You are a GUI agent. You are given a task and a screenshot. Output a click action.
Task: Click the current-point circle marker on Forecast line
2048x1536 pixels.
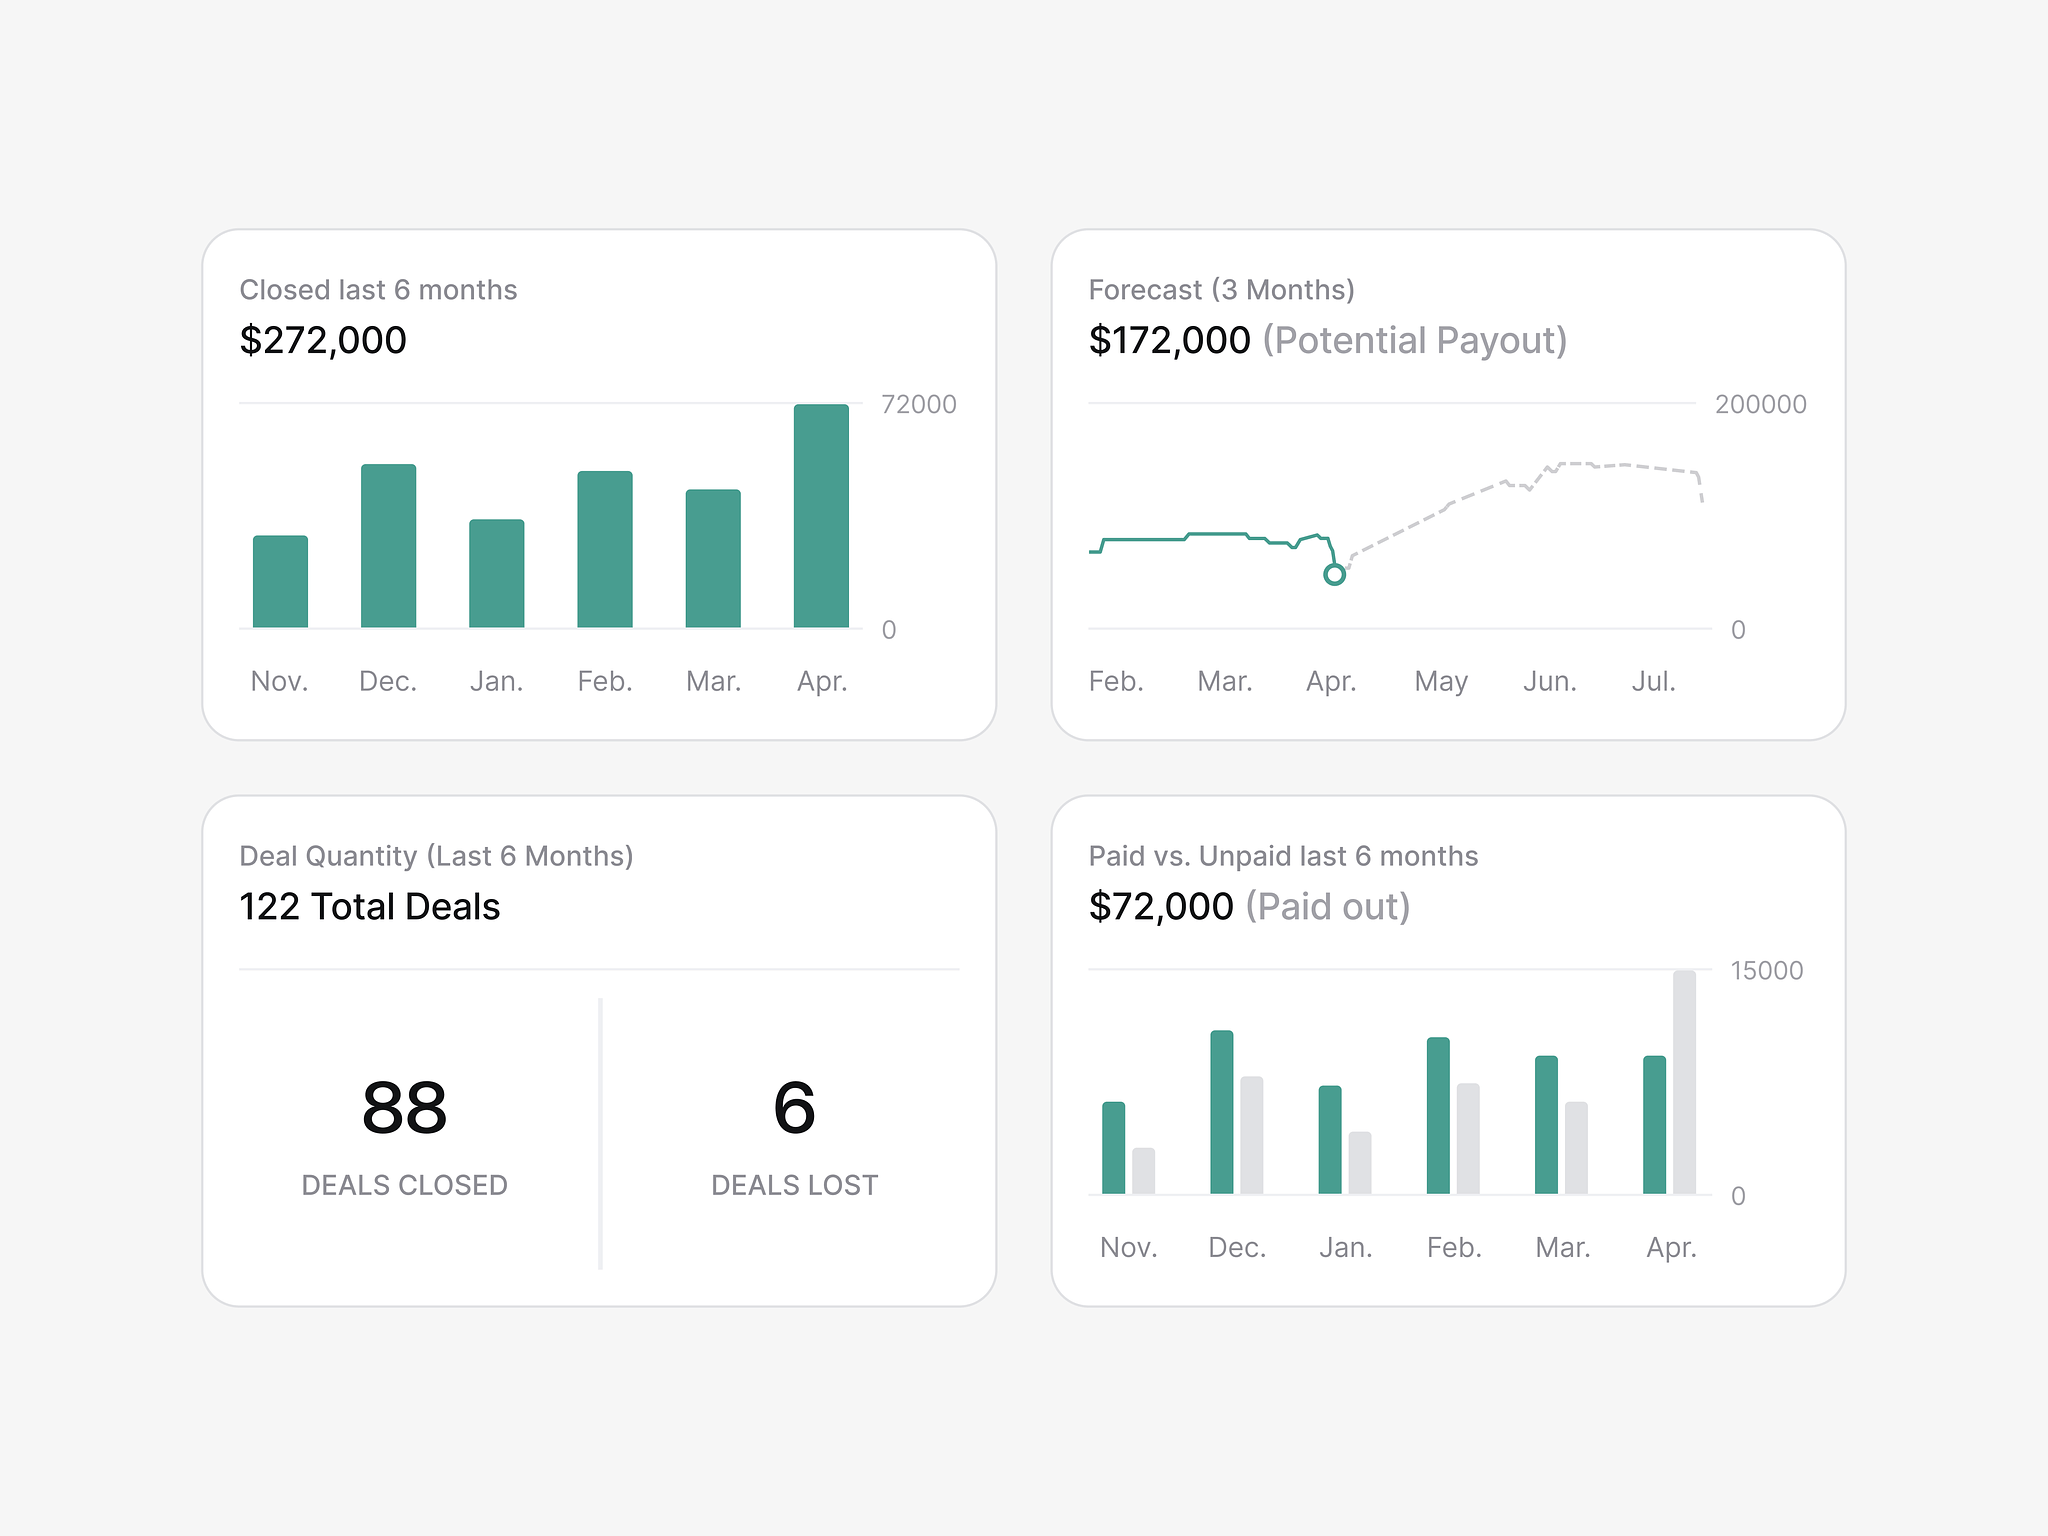1334,575
